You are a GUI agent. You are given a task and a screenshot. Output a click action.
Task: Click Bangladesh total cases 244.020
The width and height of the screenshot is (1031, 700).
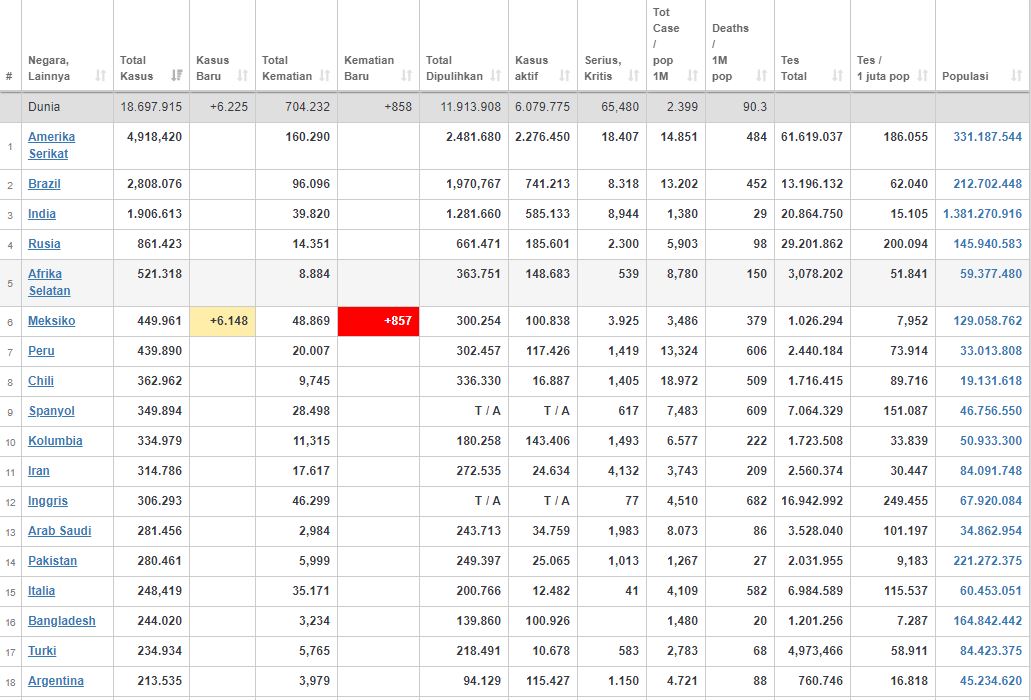(160, 621)
